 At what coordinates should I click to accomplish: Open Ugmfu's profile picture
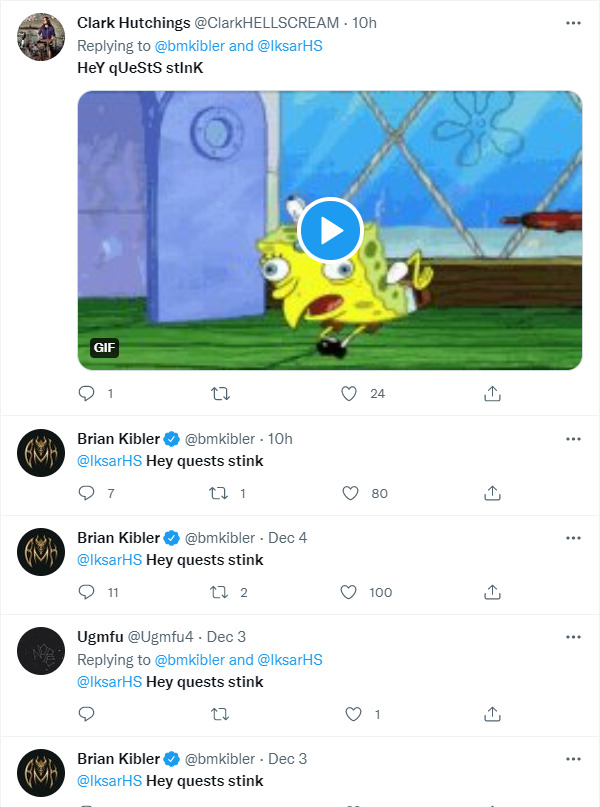point(42,654)
